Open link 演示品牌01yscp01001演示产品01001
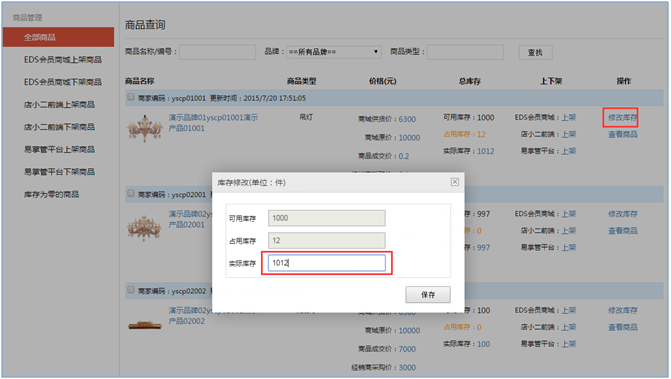Viewport: 671px width, 379px height. pyautogui.click(x=213, y=123)
